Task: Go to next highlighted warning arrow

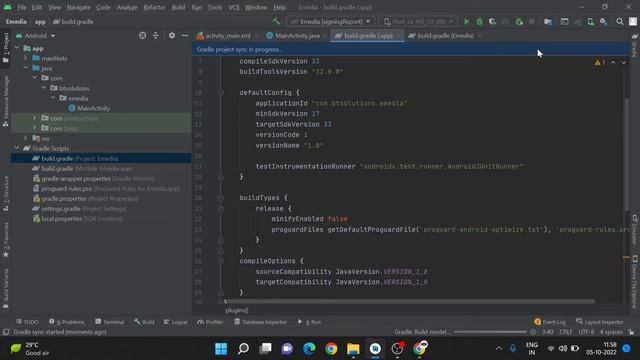Action: [623, 62]
